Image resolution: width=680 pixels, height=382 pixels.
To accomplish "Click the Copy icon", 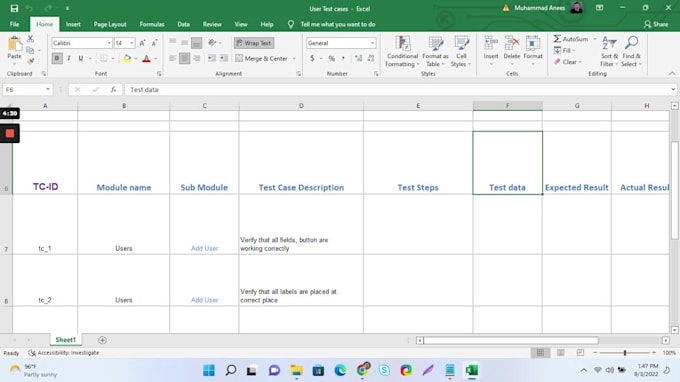I will tap(30, 50).
